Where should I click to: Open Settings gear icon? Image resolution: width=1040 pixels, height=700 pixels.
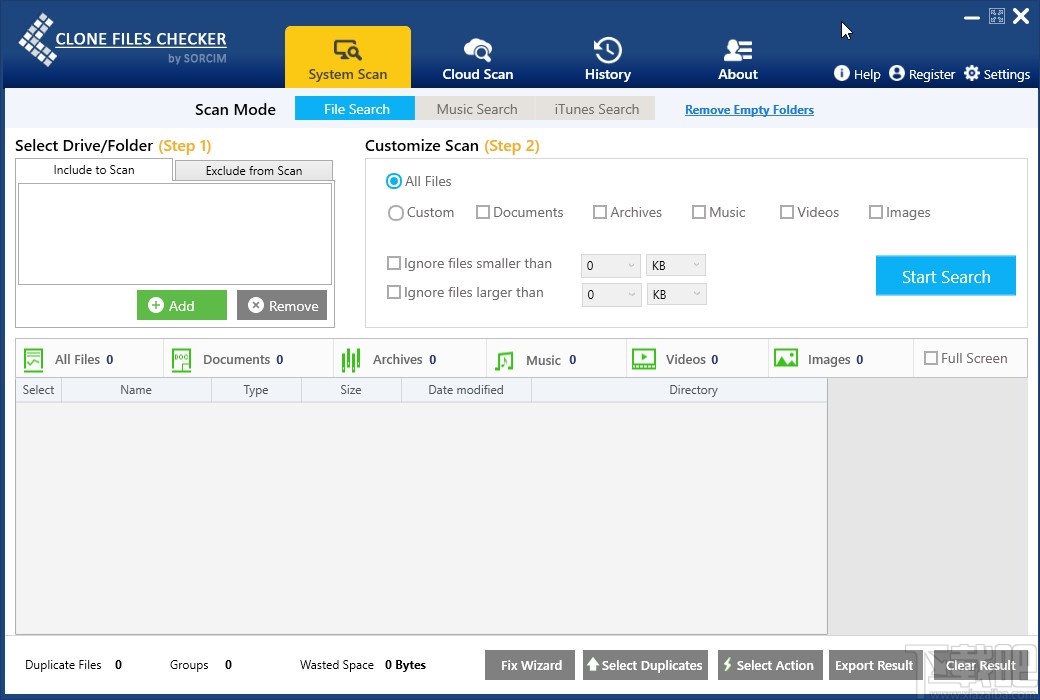tap(972, 73)
